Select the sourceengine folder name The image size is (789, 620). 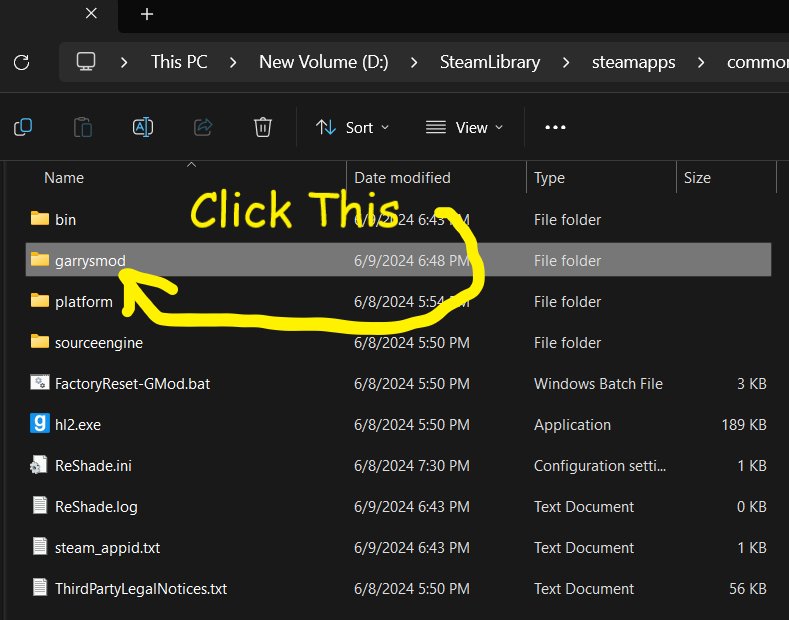click(99, 343)
